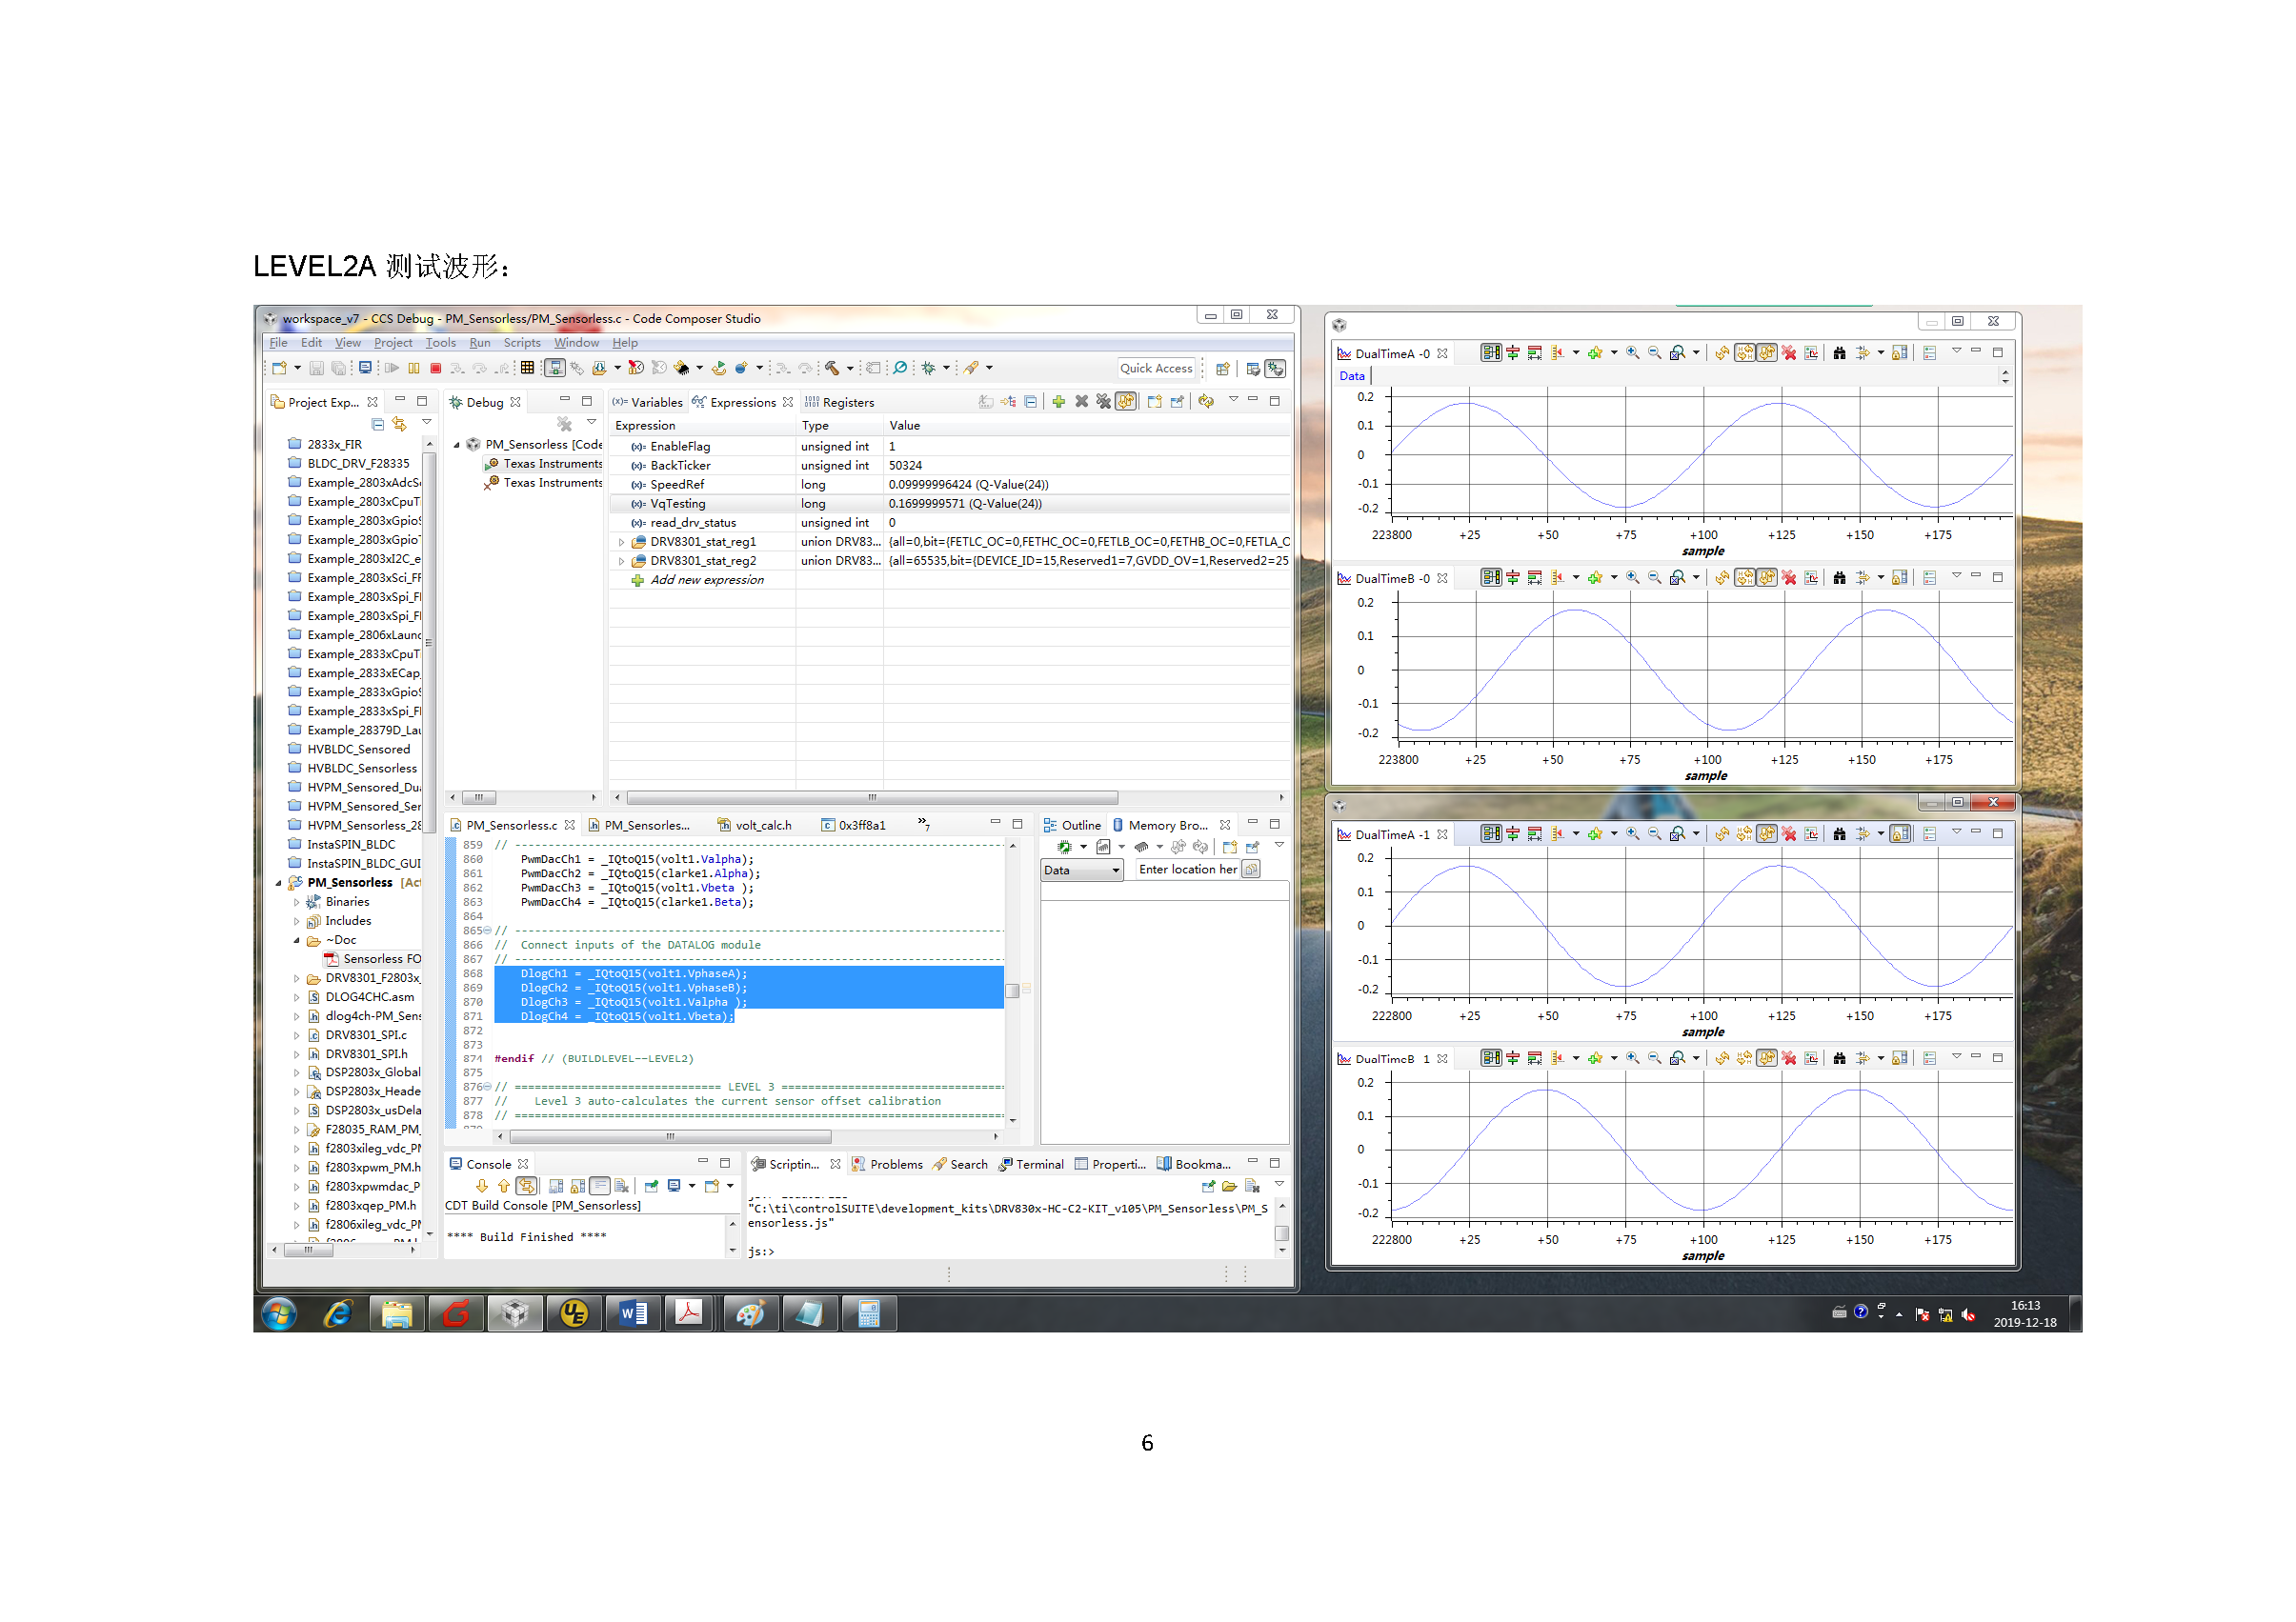Click the green Add new expression plus
Image resolution: width=2296 pixels, height=1622 pixels.
pyautogui.click(x=1058, y=402)
